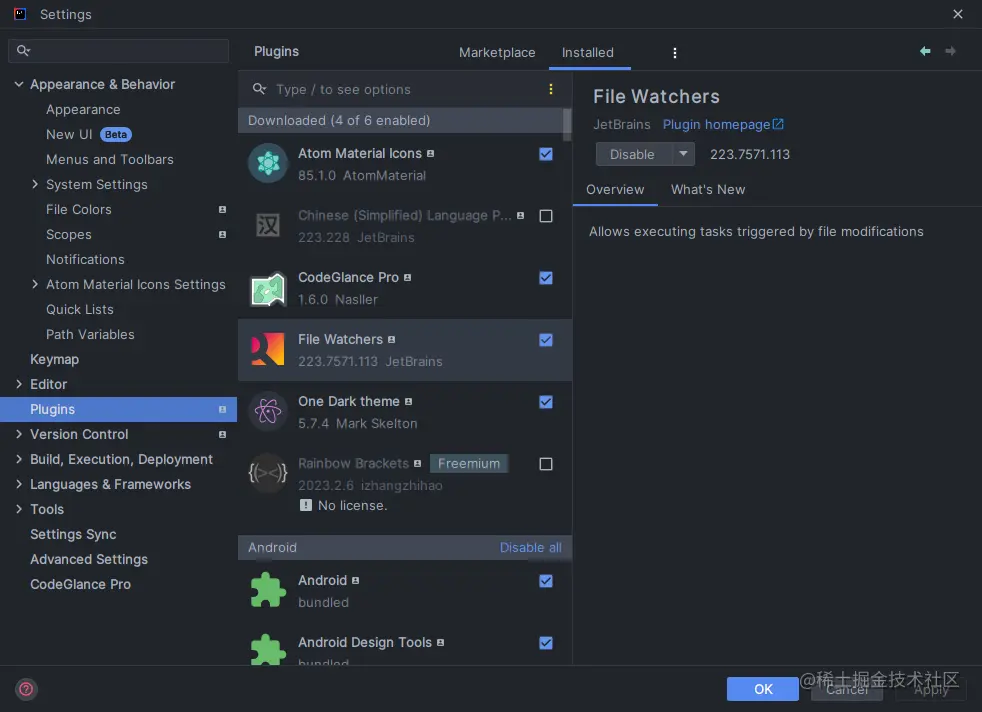Enable the Rainbow Brackets plugin checkbox
982x712 pixels.
[x=546, y=464]
